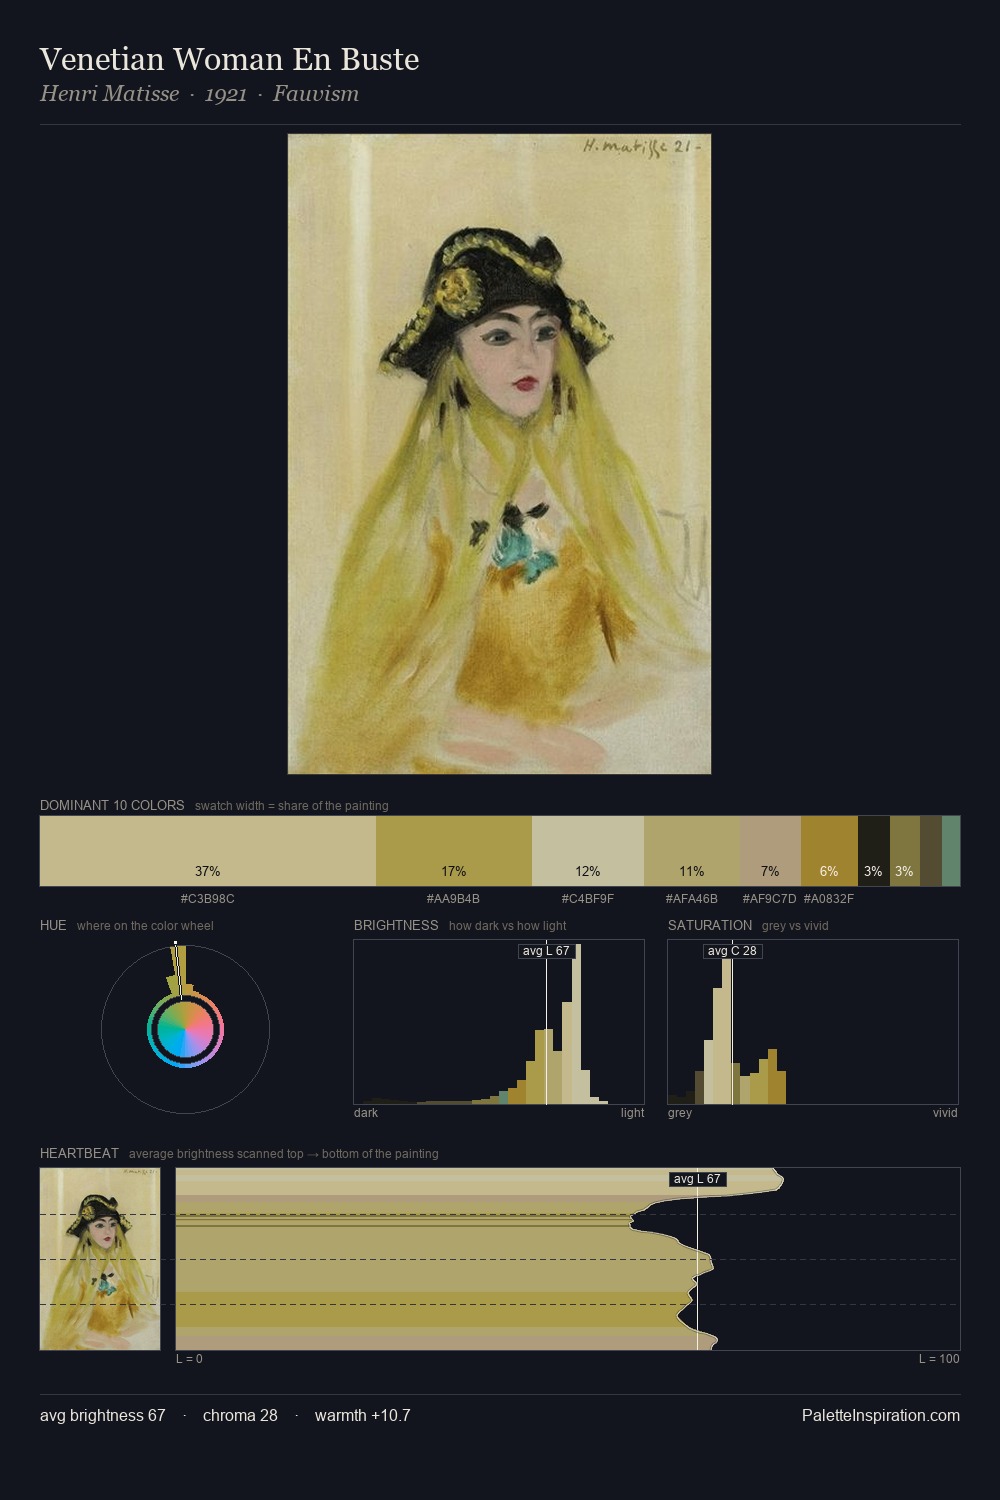Click the 'vivid' axis label
The width and height of the screenshot is (1000, 1500).
[x=945, y=1113]
